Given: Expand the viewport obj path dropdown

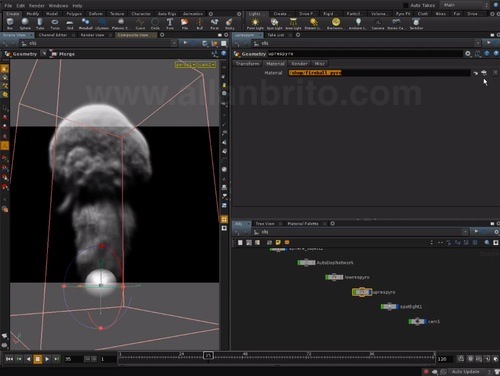Looking at the screenshot, I should click(174, 43).
